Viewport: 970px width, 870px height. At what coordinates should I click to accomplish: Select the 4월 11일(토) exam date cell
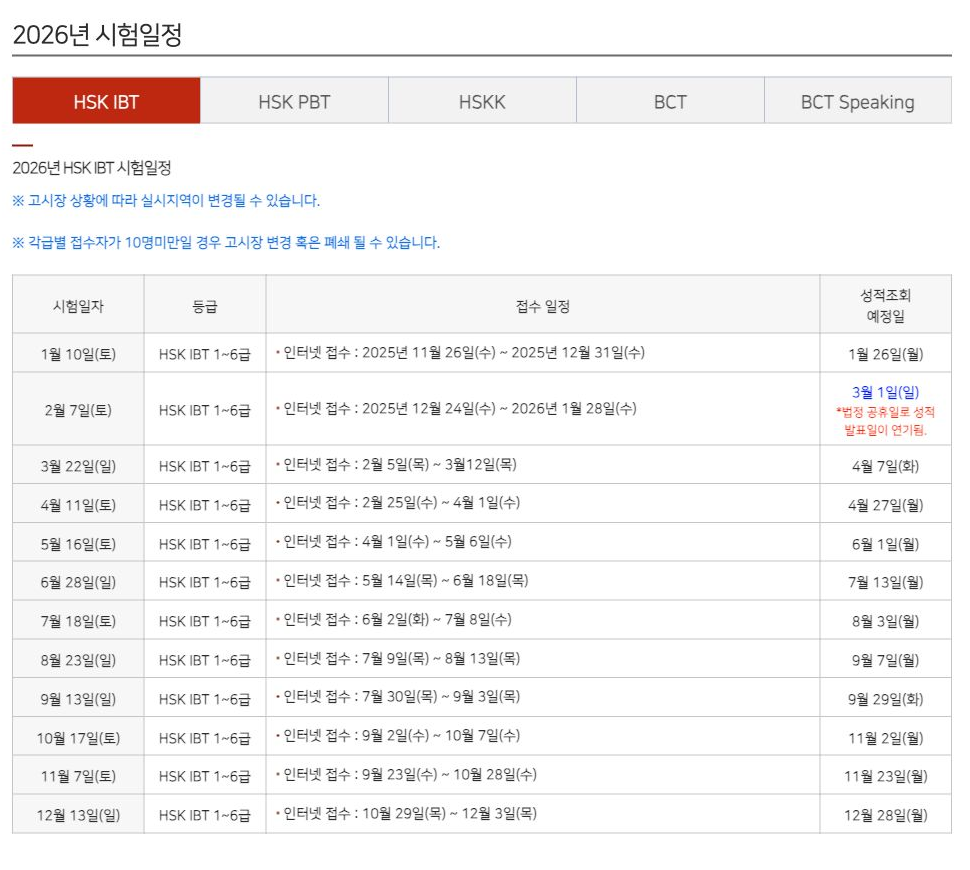[x=79, y=505]
